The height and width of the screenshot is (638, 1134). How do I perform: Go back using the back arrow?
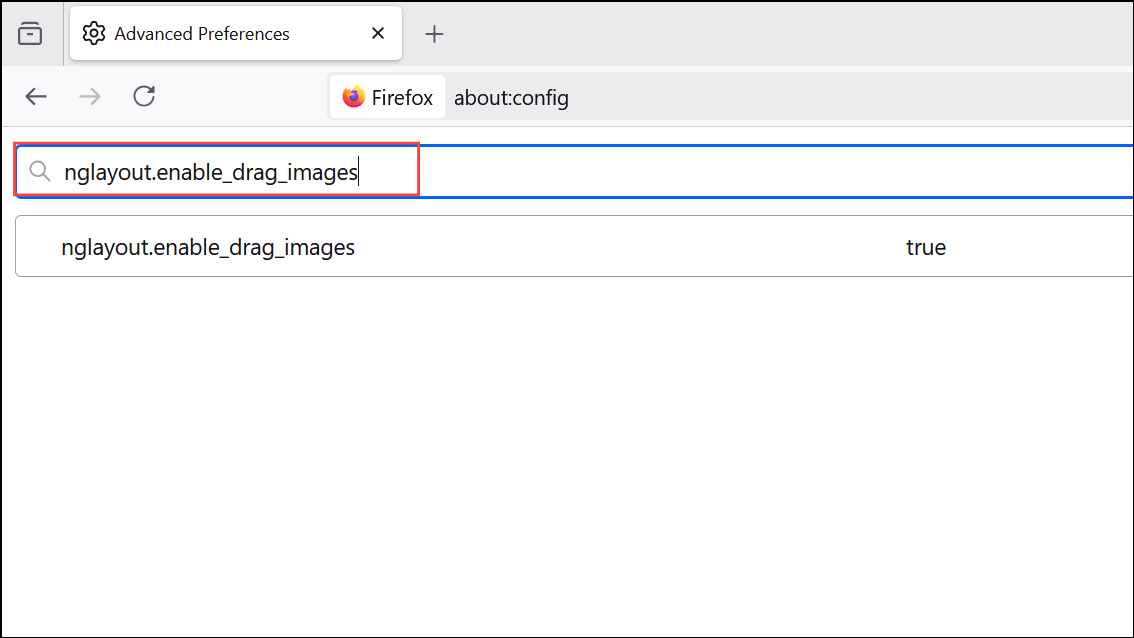(x=36, y=97)
